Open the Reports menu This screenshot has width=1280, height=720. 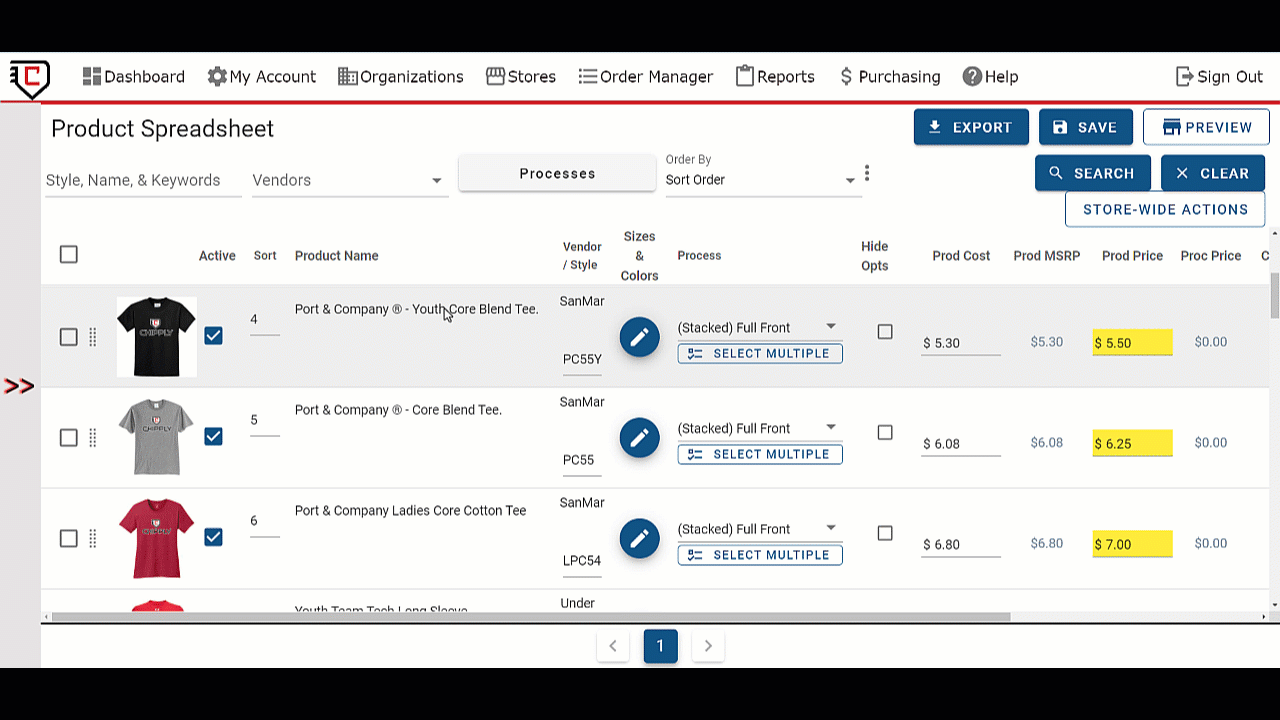click(775, 76)
